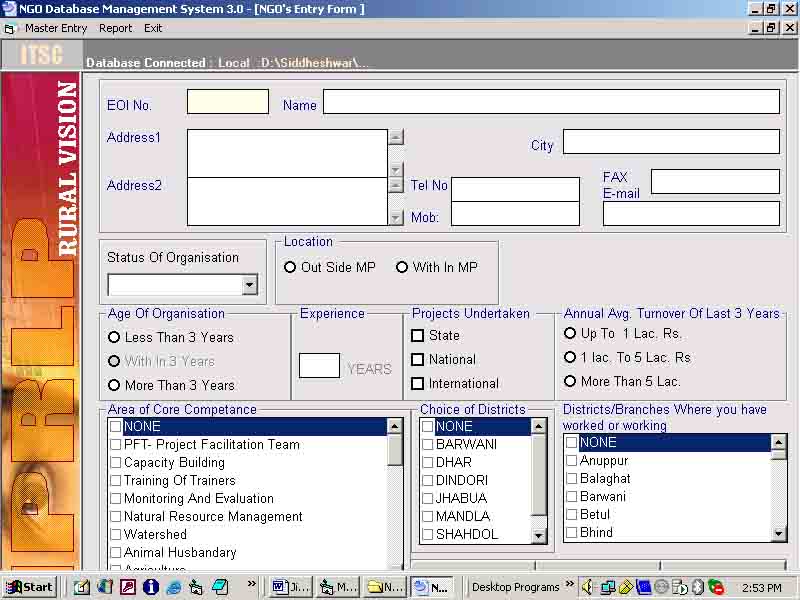Check State projects undertaken

[x=417, y=335]
